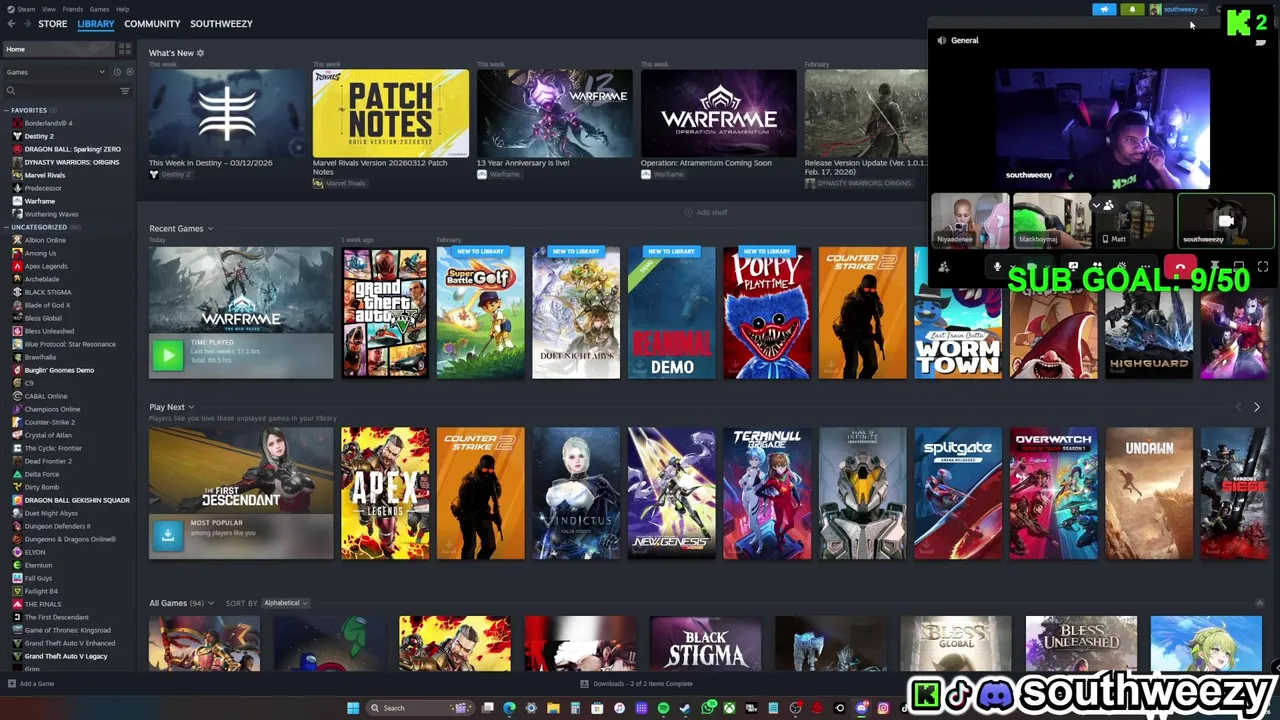Open What's New settings gear

pyautogui.click(x=200, y=53)
